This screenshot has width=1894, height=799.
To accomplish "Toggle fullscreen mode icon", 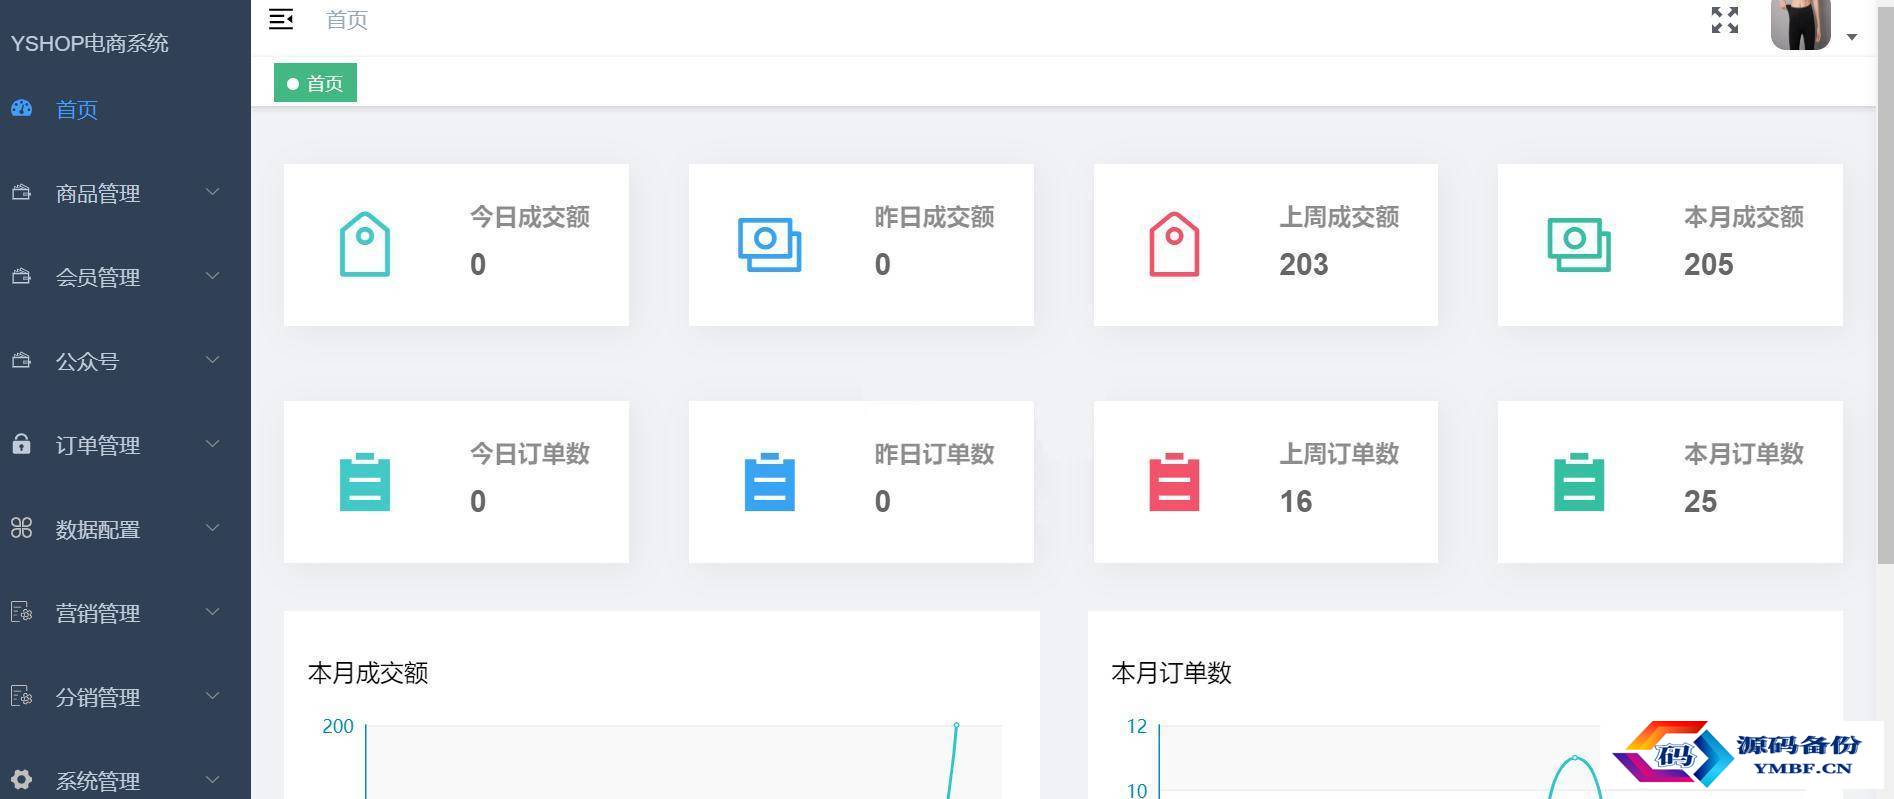I will [x=1725, y=20].
